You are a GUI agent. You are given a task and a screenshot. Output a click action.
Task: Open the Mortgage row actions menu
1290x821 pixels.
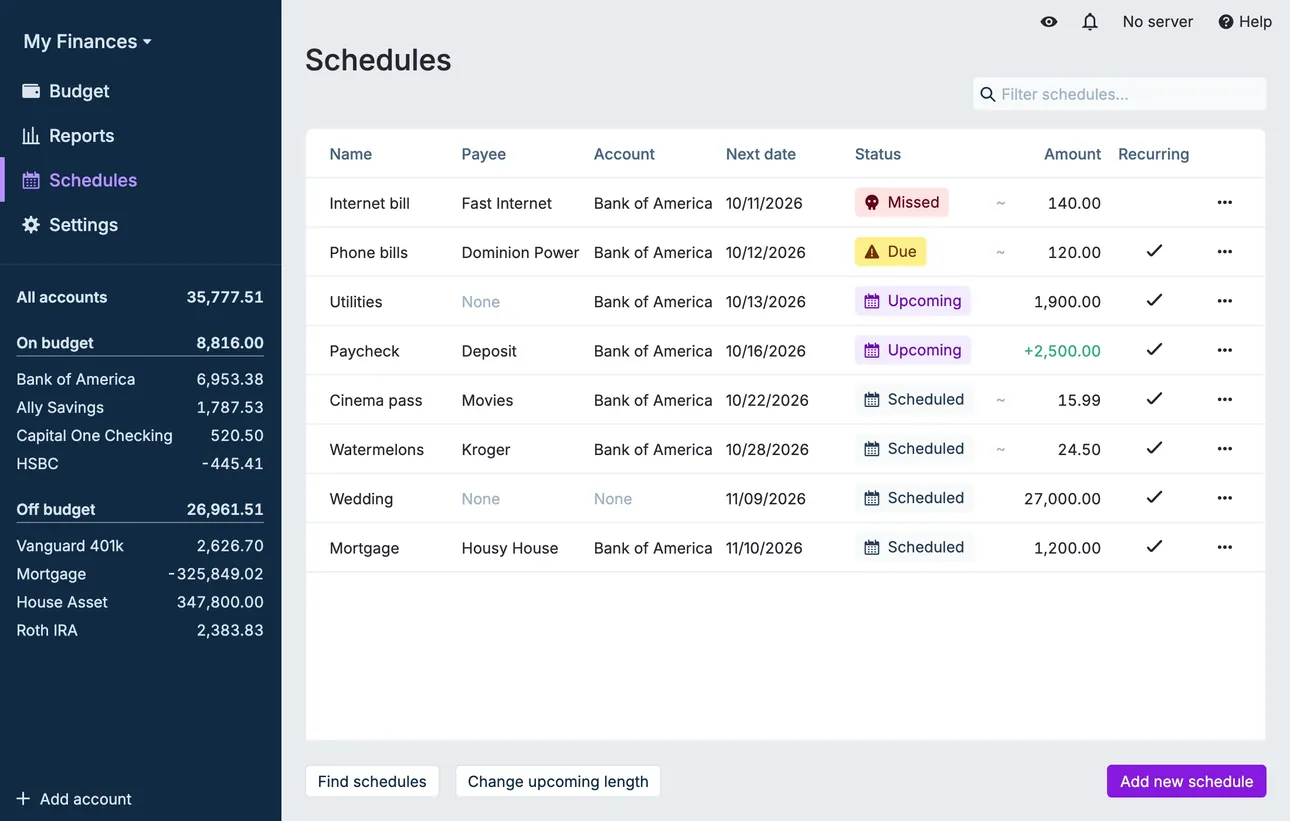[x=1224, y=547]
